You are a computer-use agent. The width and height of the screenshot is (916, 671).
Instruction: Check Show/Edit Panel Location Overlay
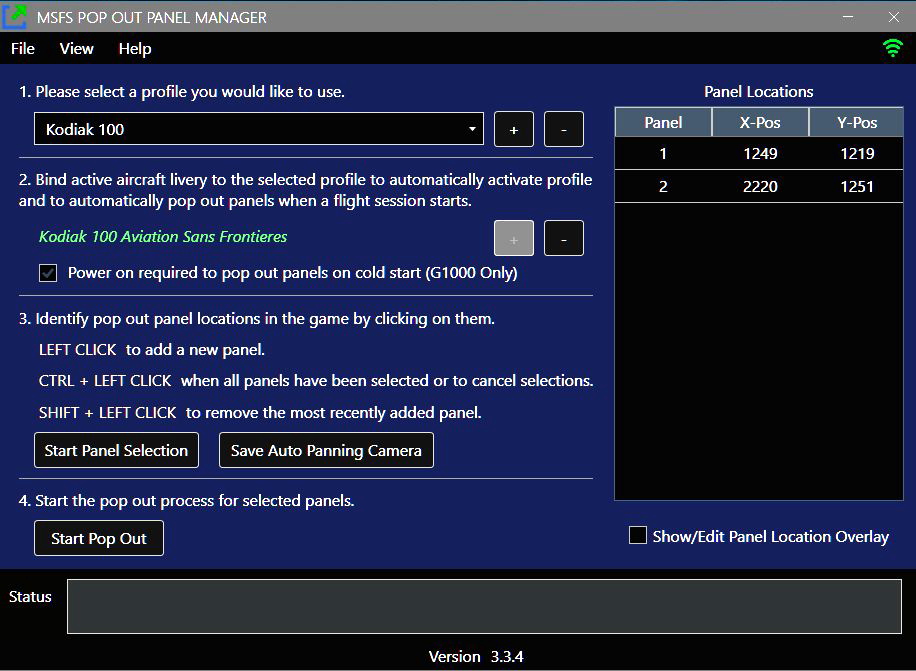coord(637,536)
